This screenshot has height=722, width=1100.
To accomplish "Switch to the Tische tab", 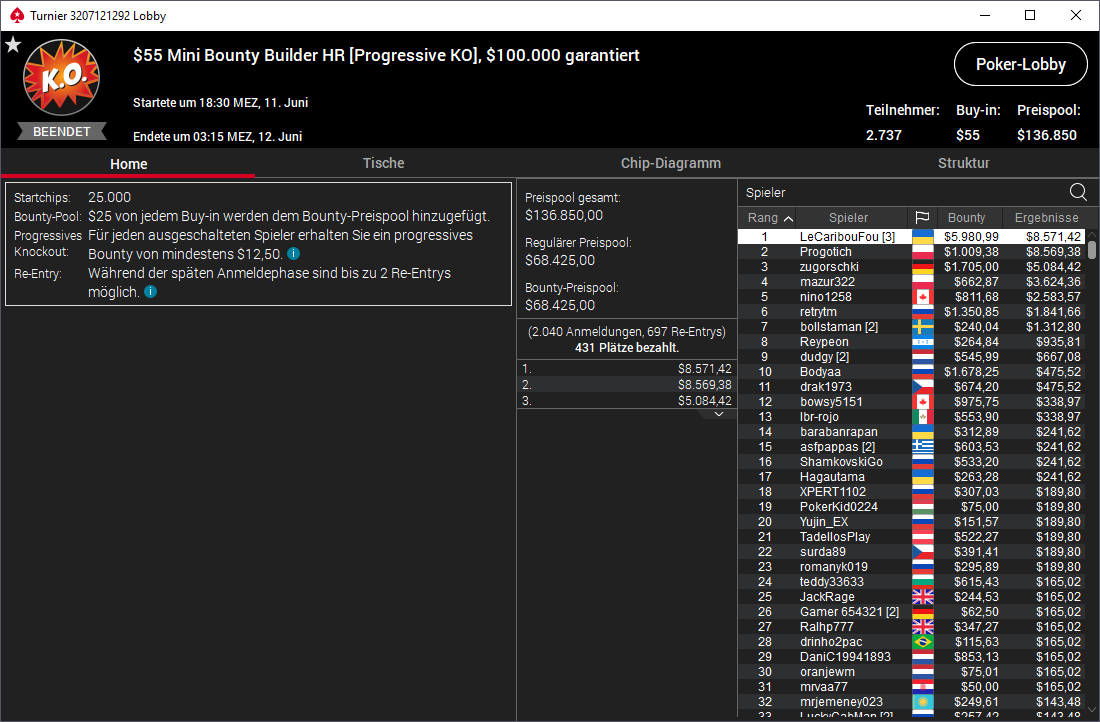I will [x=383, y=163].
